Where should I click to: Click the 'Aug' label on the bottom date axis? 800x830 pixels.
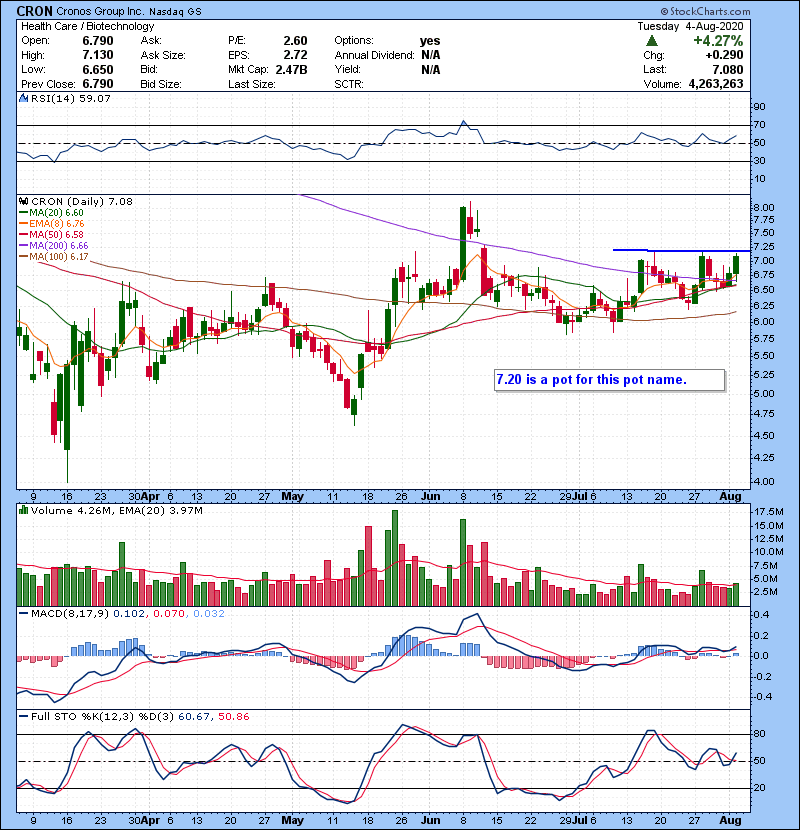(730, 820)
